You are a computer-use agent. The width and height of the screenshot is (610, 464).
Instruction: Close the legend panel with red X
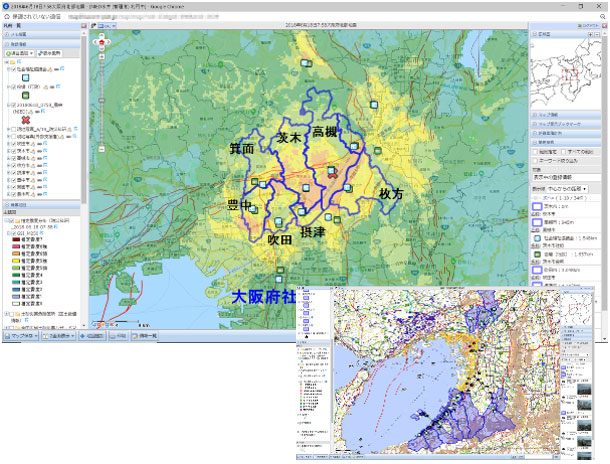83,26
